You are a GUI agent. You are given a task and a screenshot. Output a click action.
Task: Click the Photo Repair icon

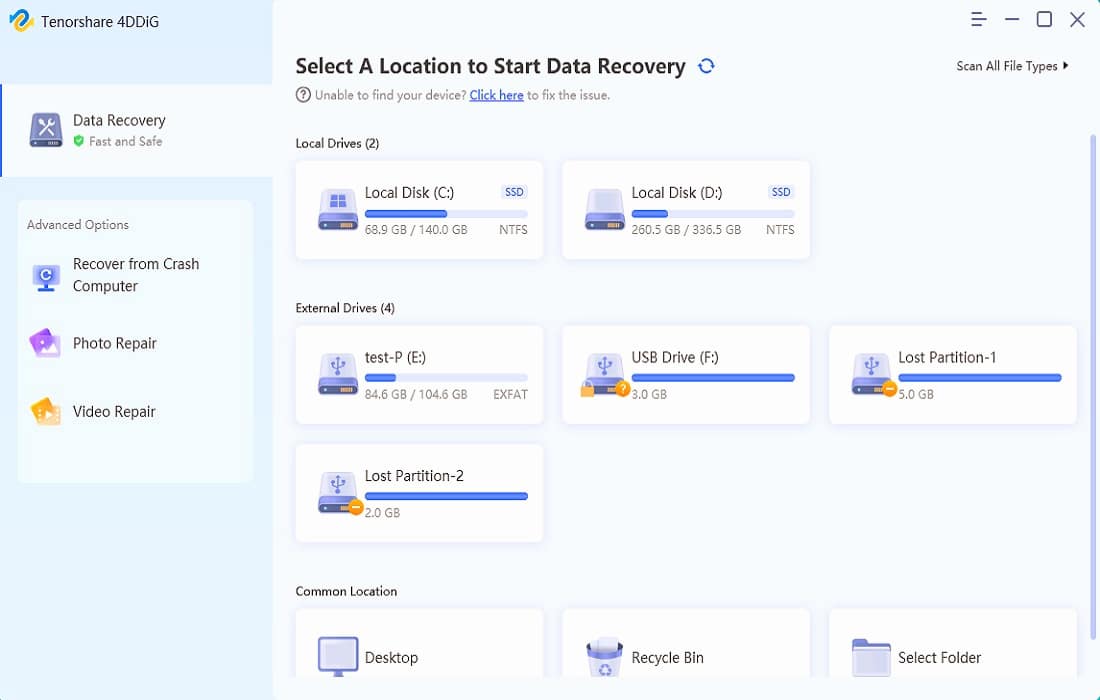pos(46,344)
